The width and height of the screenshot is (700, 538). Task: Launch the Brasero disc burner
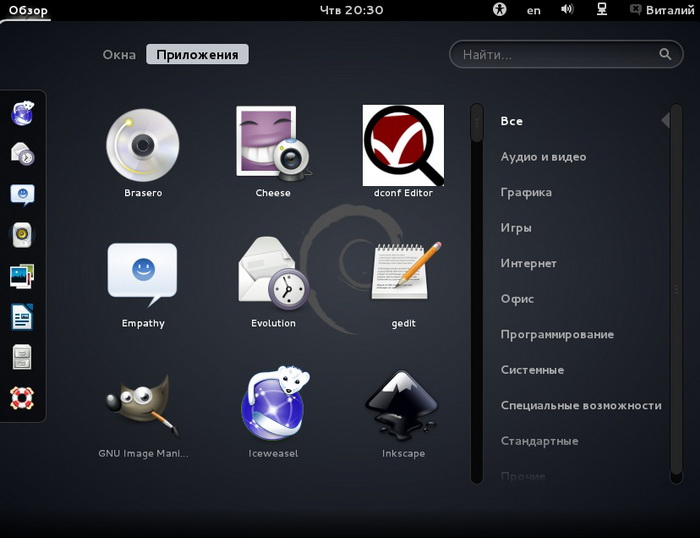coord(143,152)
